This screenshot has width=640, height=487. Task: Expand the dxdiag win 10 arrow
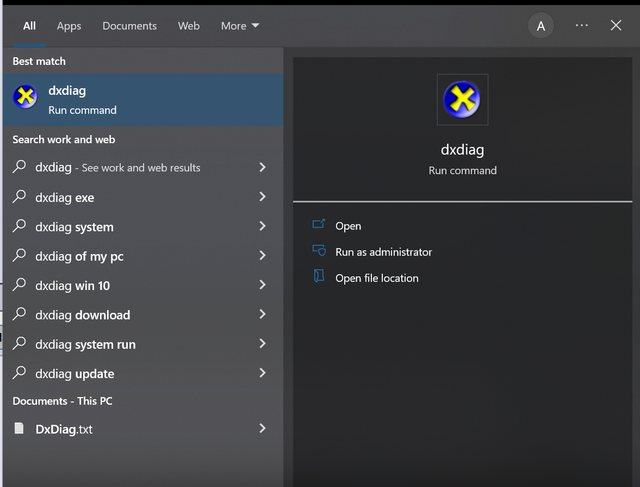pyautogui.click(x=262, y=285)
